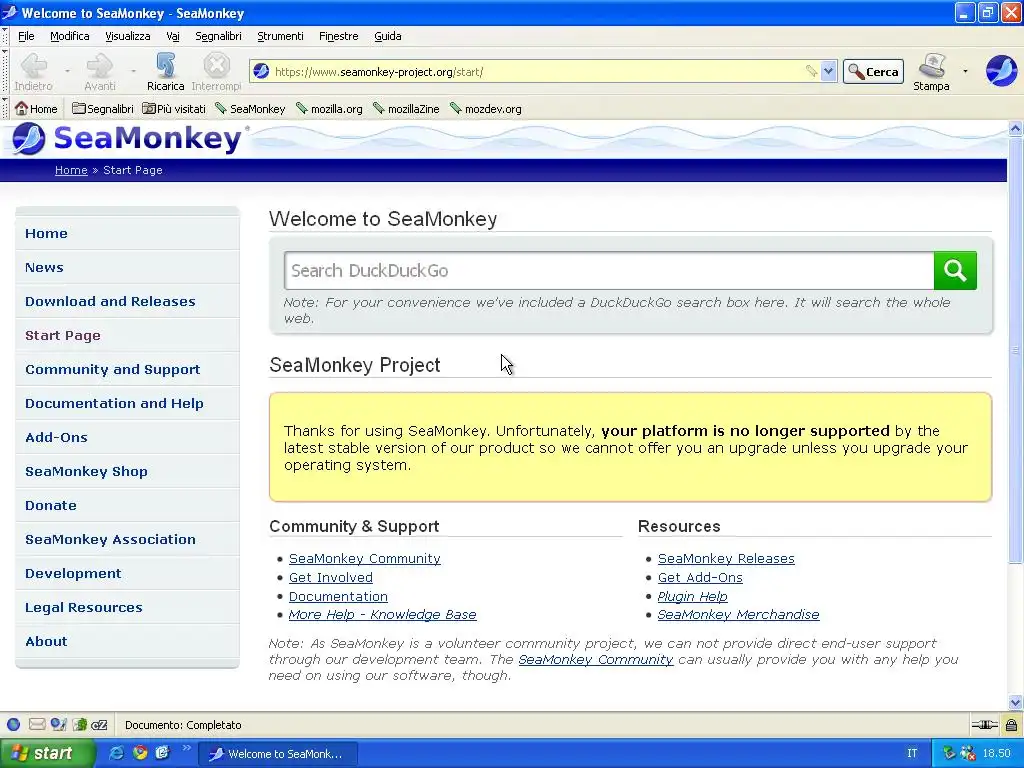
Task: Click the site identity icon in the address bar
Action: point(261,71)
